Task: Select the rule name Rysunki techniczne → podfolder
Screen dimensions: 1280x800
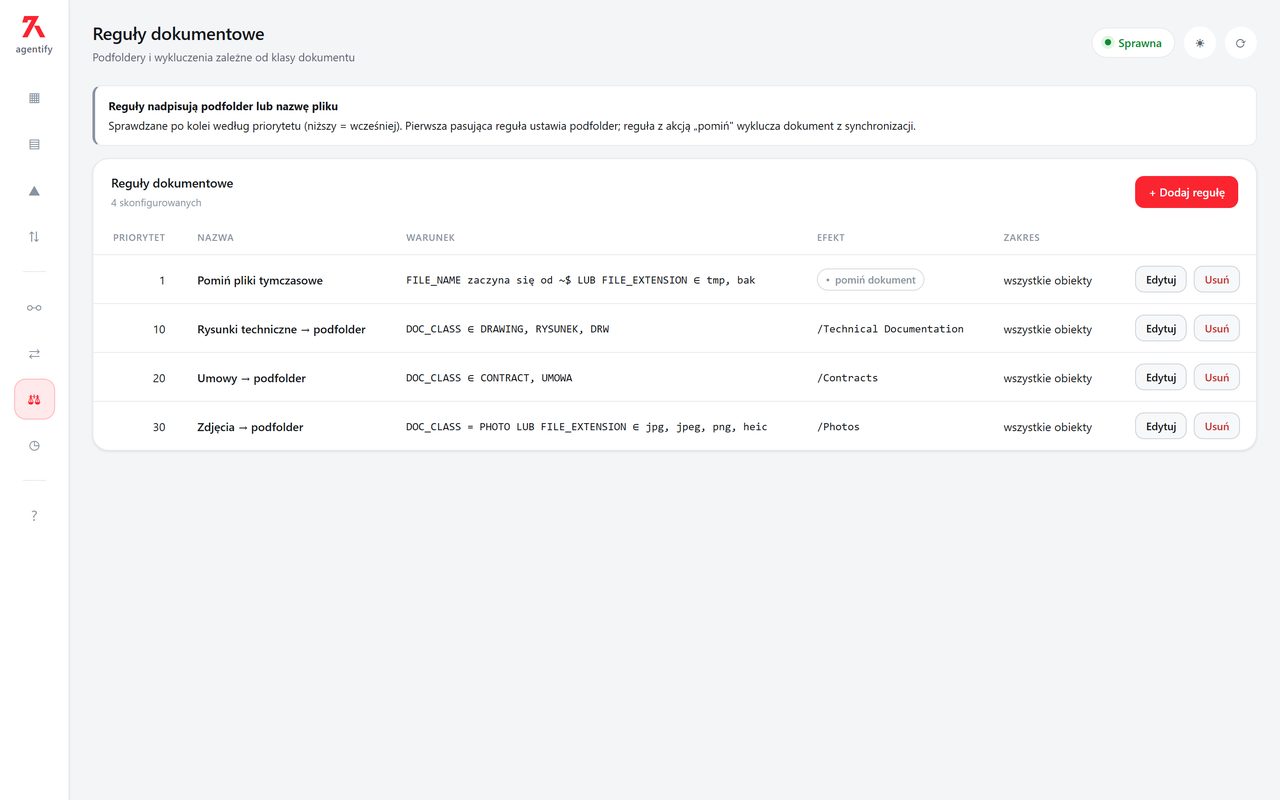Action: point(281,330)
